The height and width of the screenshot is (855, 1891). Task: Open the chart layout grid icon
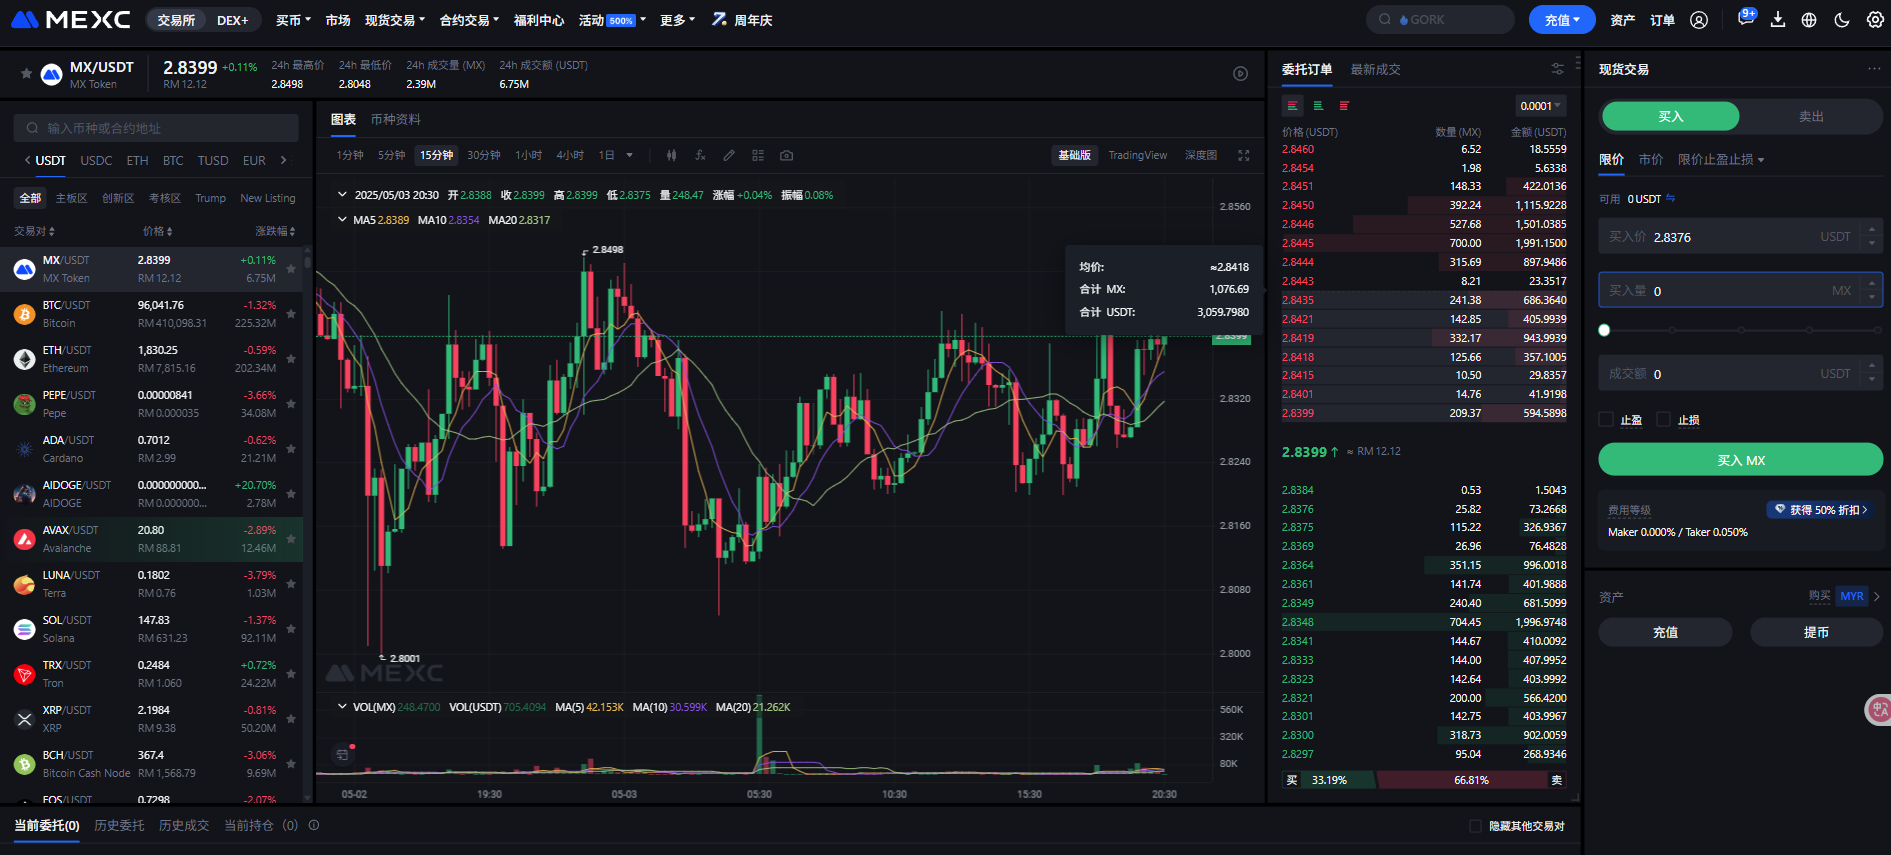(x=758, y=155)
